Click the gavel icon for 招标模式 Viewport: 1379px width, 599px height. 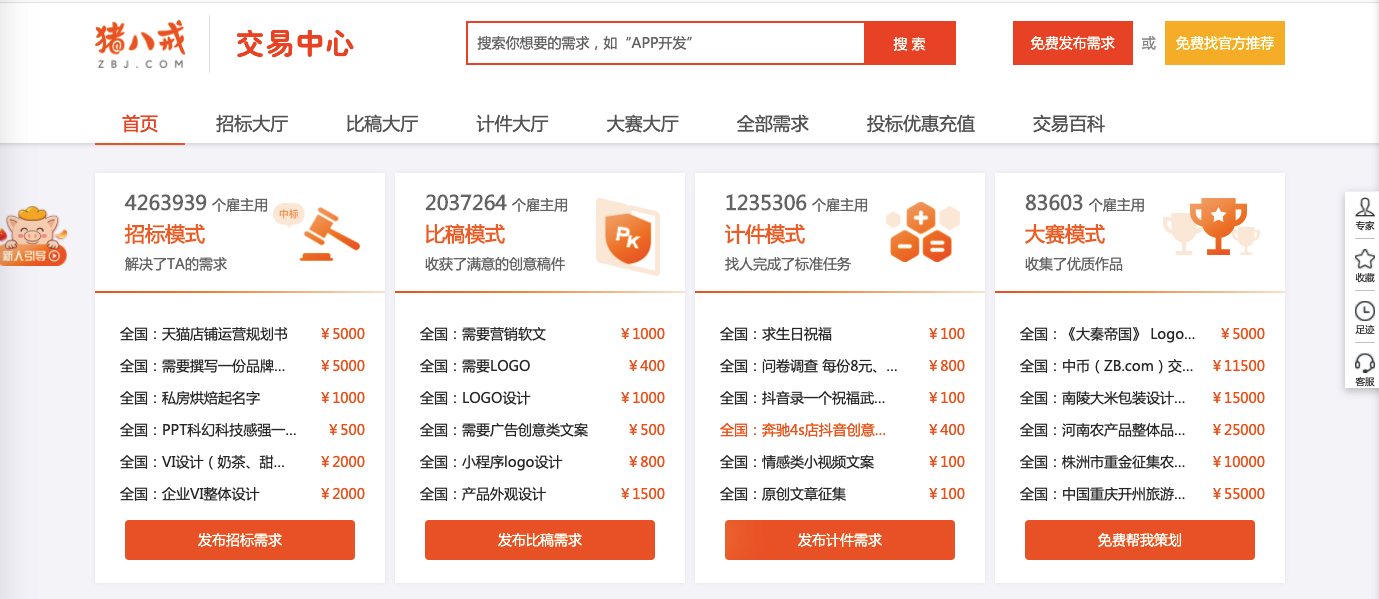[328, 232]
